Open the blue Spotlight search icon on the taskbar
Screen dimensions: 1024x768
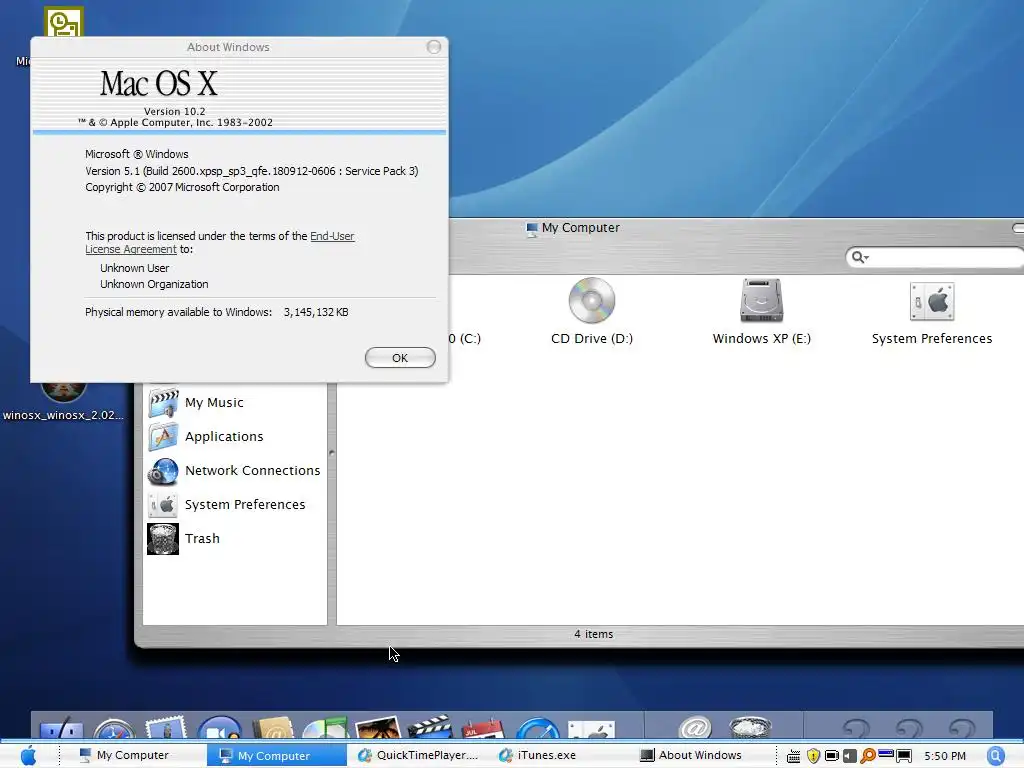(x=996, y=756)
